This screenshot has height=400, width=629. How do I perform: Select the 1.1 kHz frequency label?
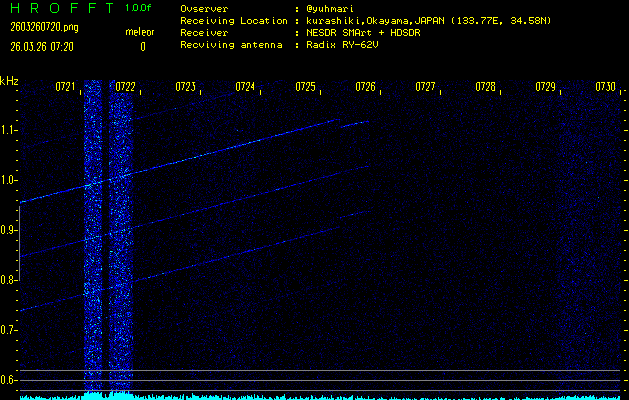9,130
